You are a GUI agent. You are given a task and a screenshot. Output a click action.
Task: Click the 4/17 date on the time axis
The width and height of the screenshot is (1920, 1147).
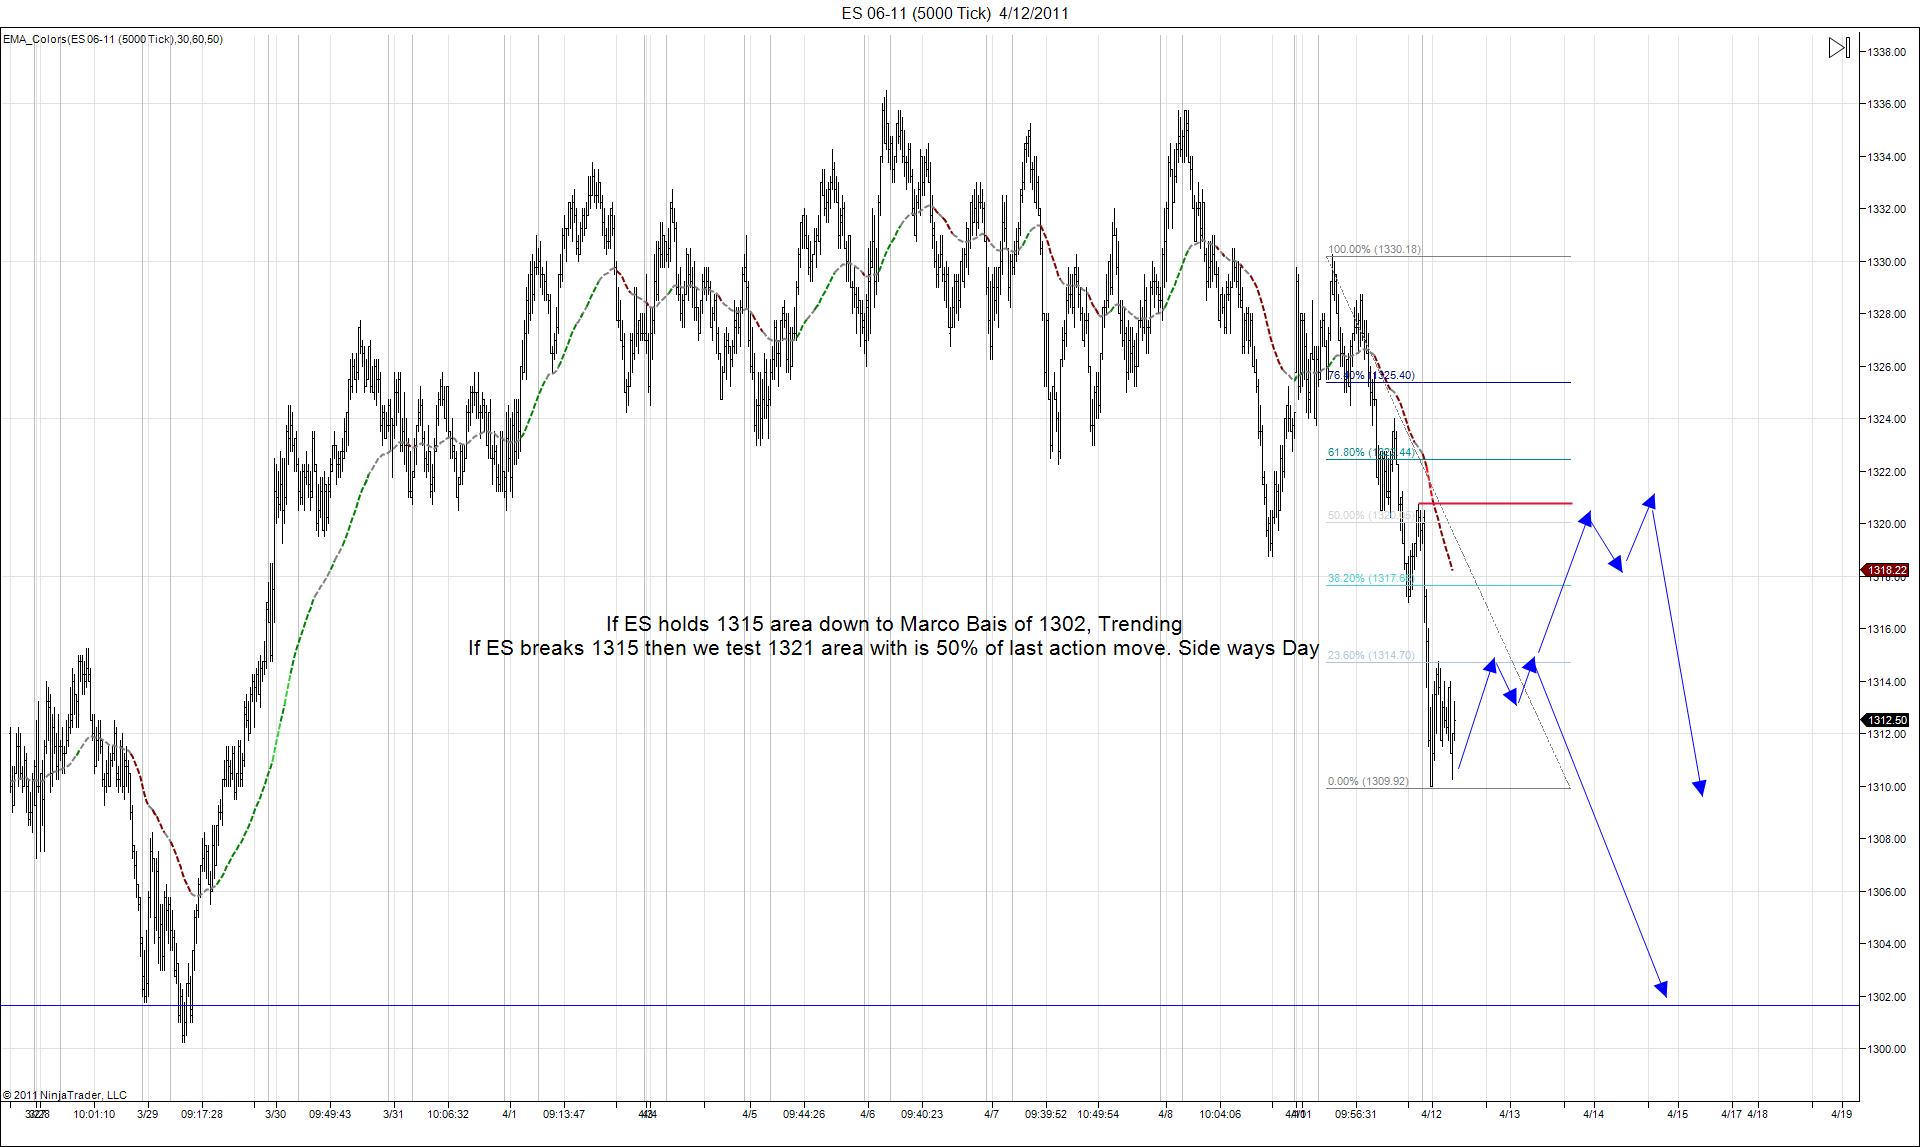(x=1731, y=1113)
